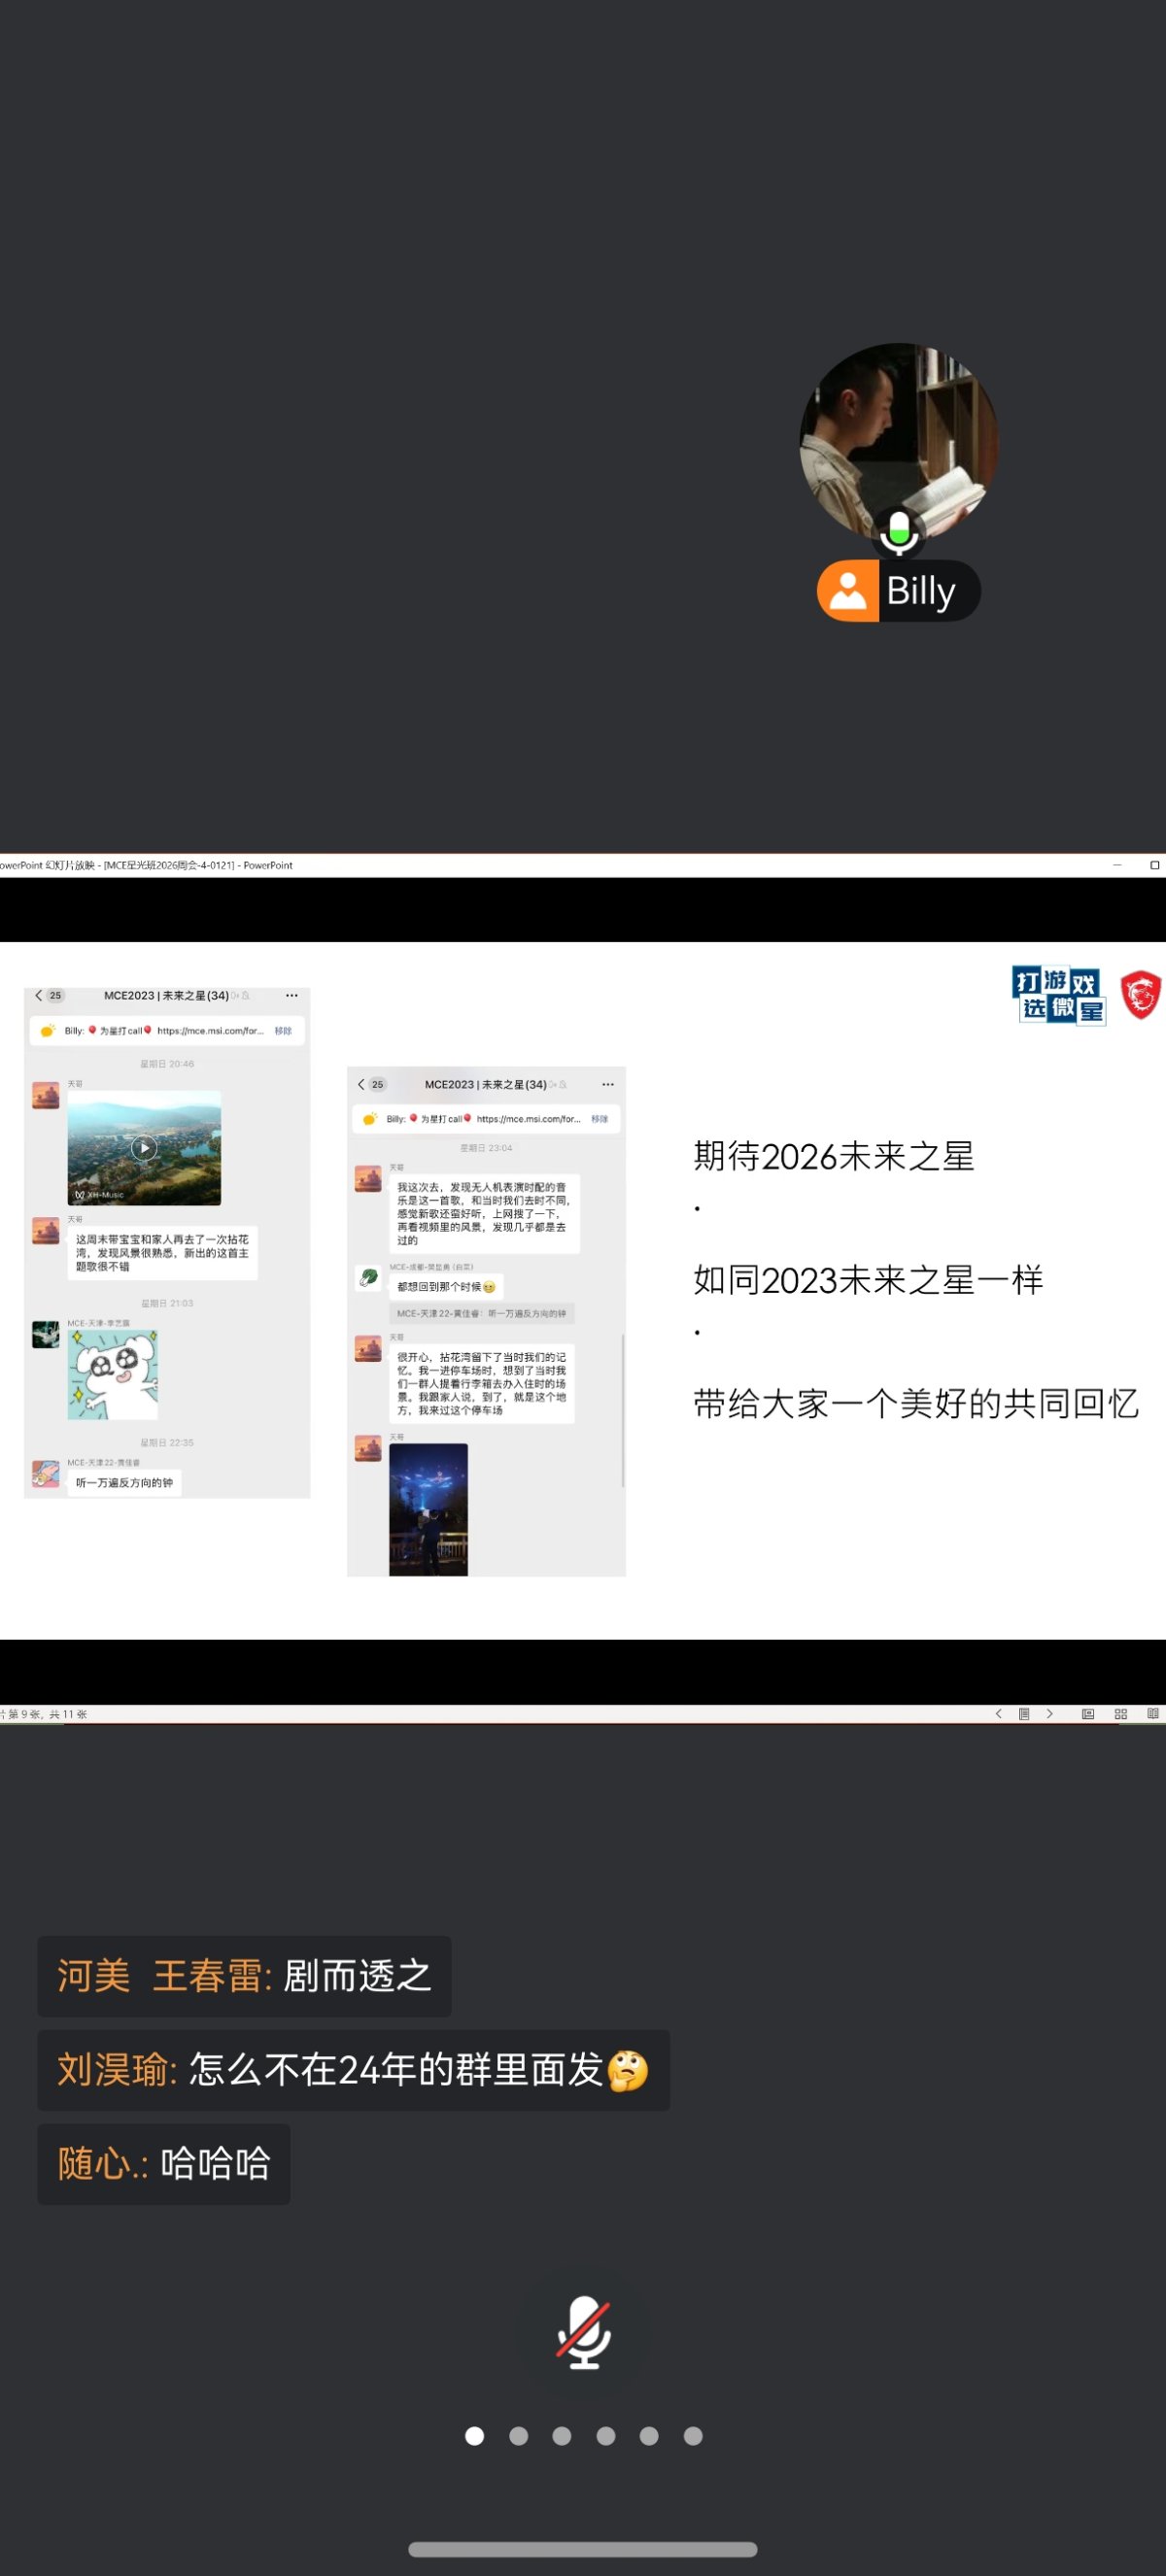Go to previous slide in PowerPoint status bar
The image size is (1166, 2576).
point(998,1714)
